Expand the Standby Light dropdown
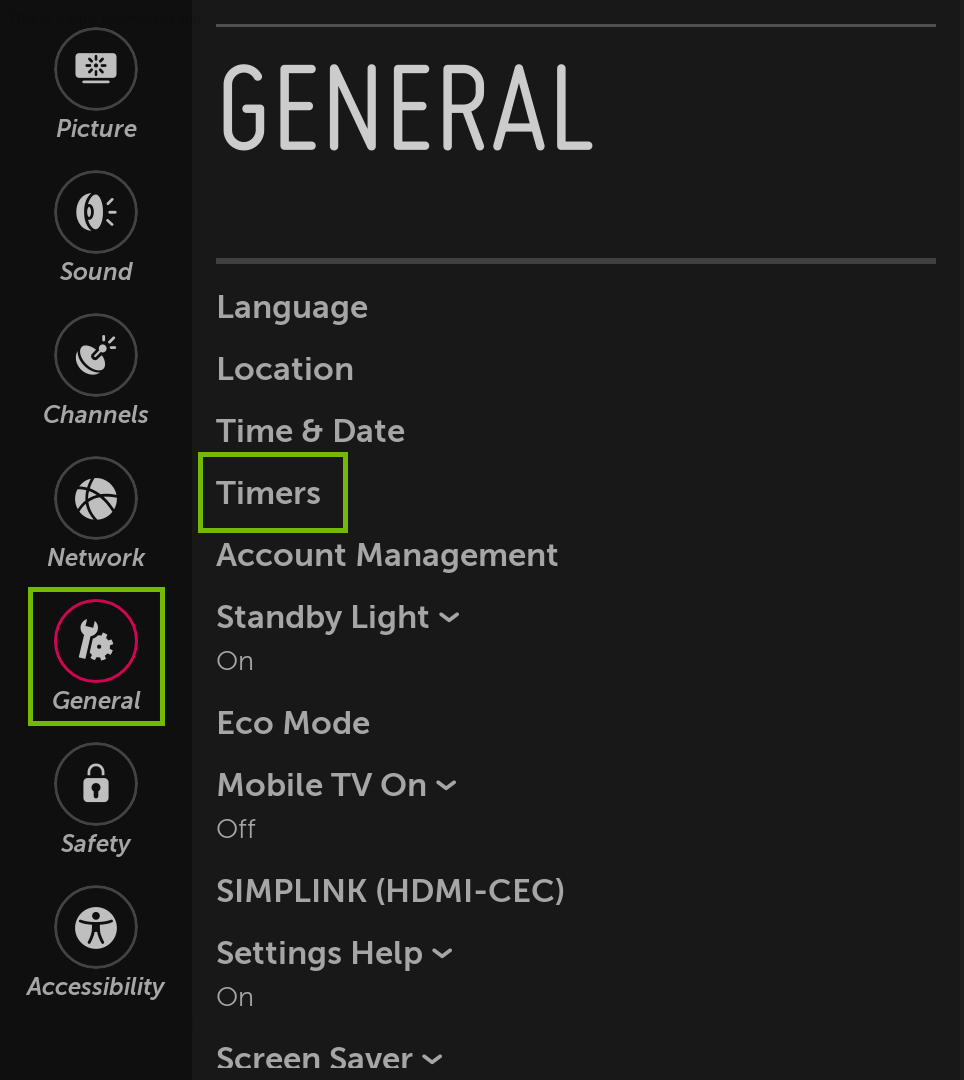Viewport: 964px width, 1080px height. coord(448,617)
